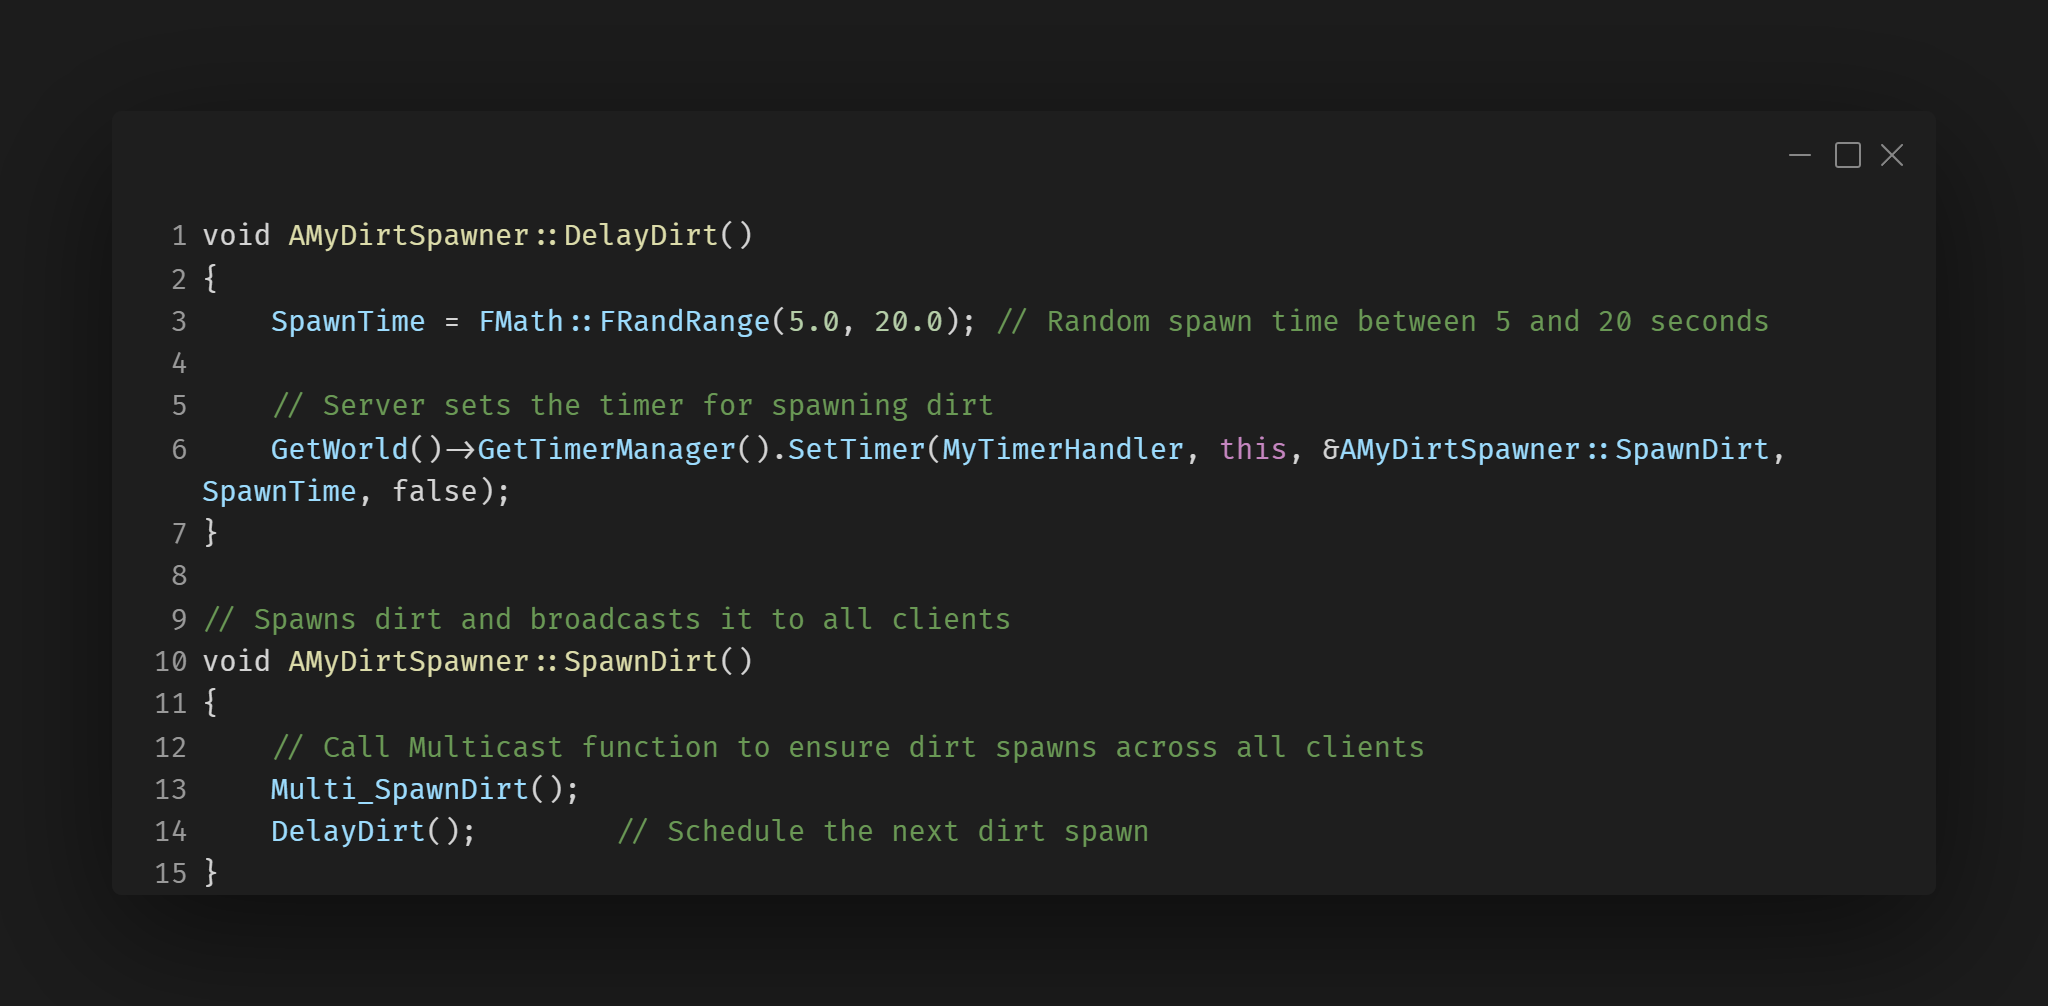Click the 'Server sets the timer' comment

632,406
